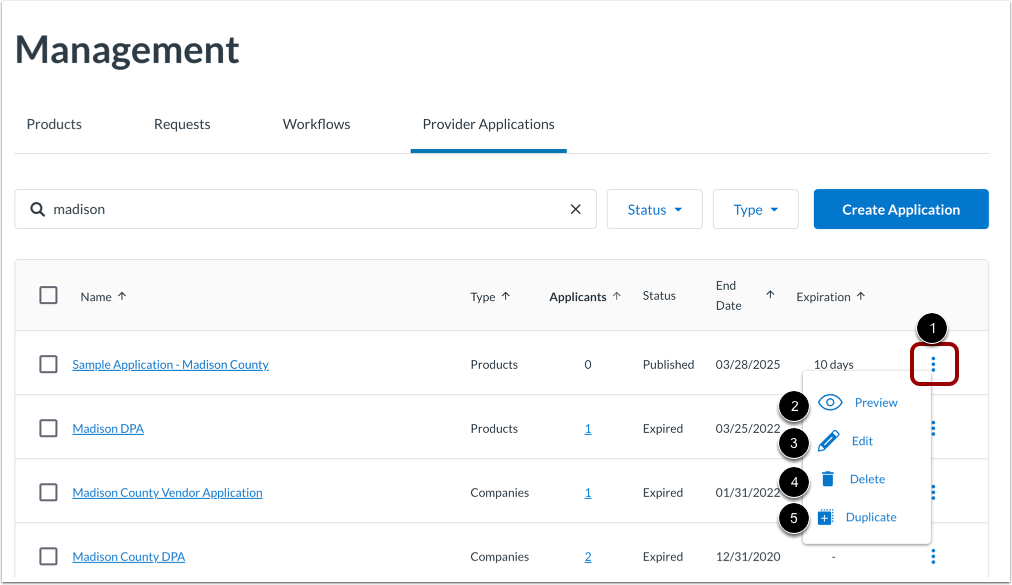Toggle sorting on the Name column arrow
The width and height of the screenshot is (1012, 585).
click(x=121, y=296)
